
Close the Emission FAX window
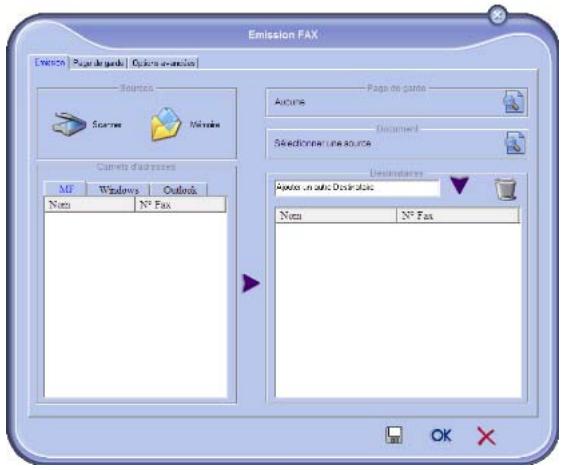coord(497,15)
